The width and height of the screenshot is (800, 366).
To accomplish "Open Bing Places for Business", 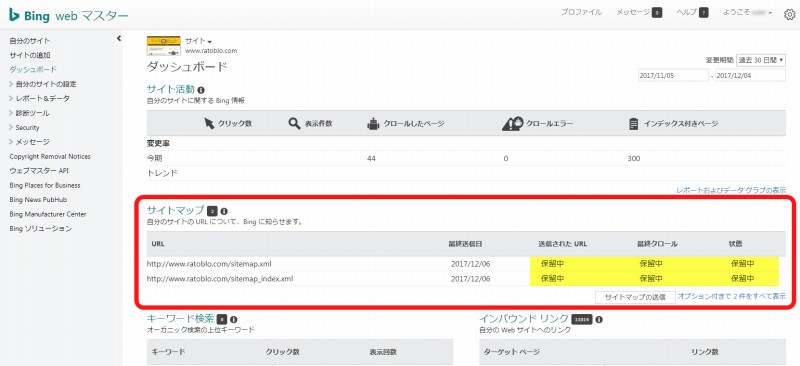I will point(45,185).
